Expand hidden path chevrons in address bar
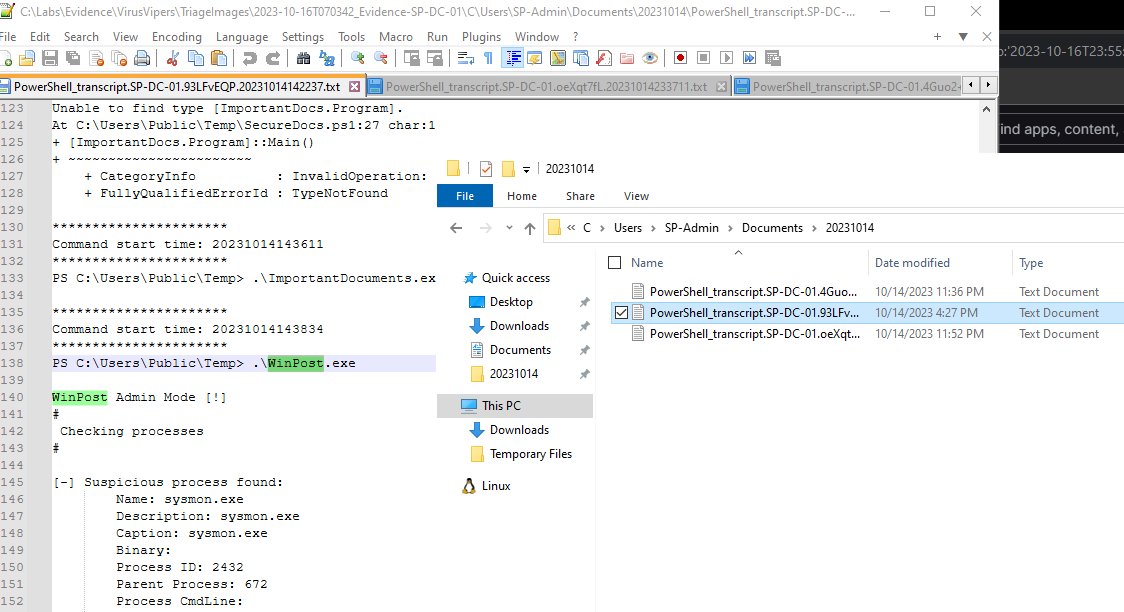 pos(571,228)
